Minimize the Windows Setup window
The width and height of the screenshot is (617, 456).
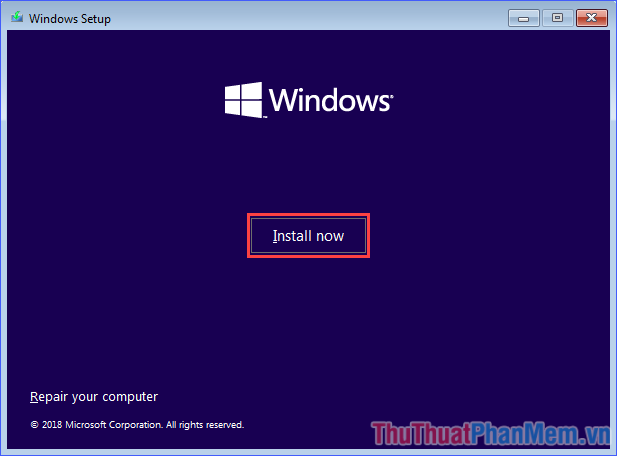click(523, 18)
